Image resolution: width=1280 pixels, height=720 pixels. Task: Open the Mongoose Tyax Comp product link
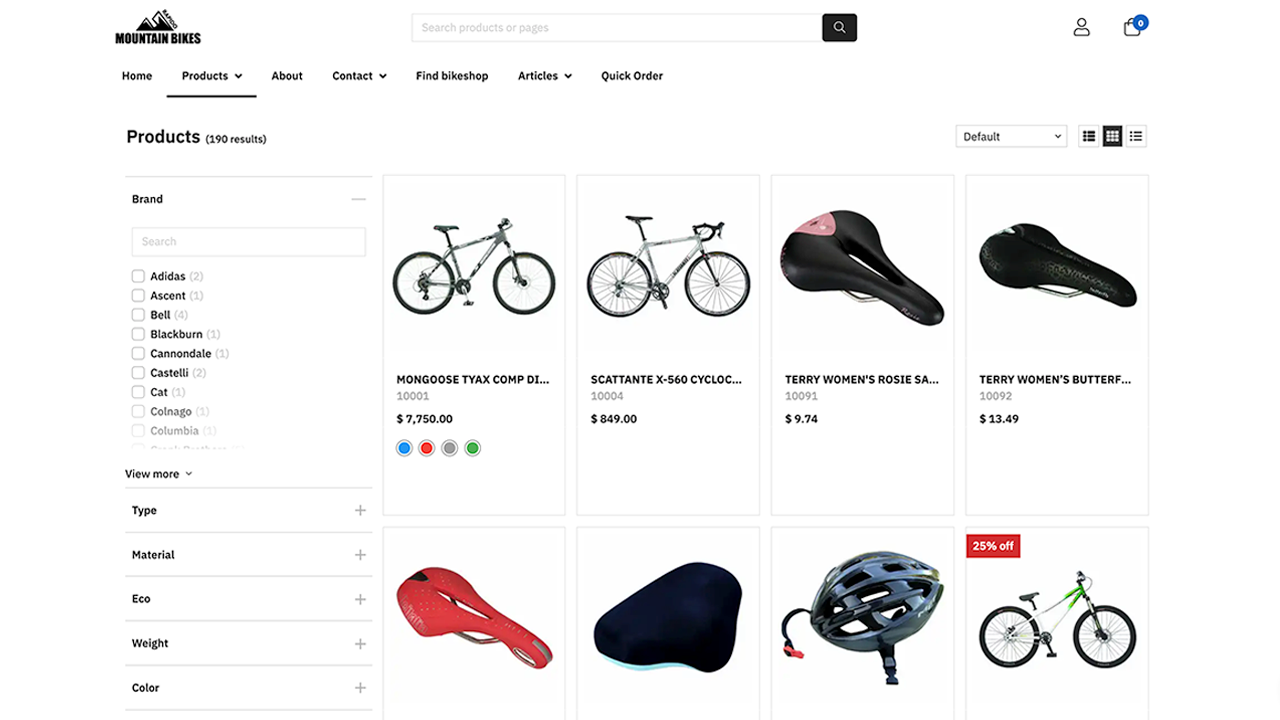coord(473,379)
